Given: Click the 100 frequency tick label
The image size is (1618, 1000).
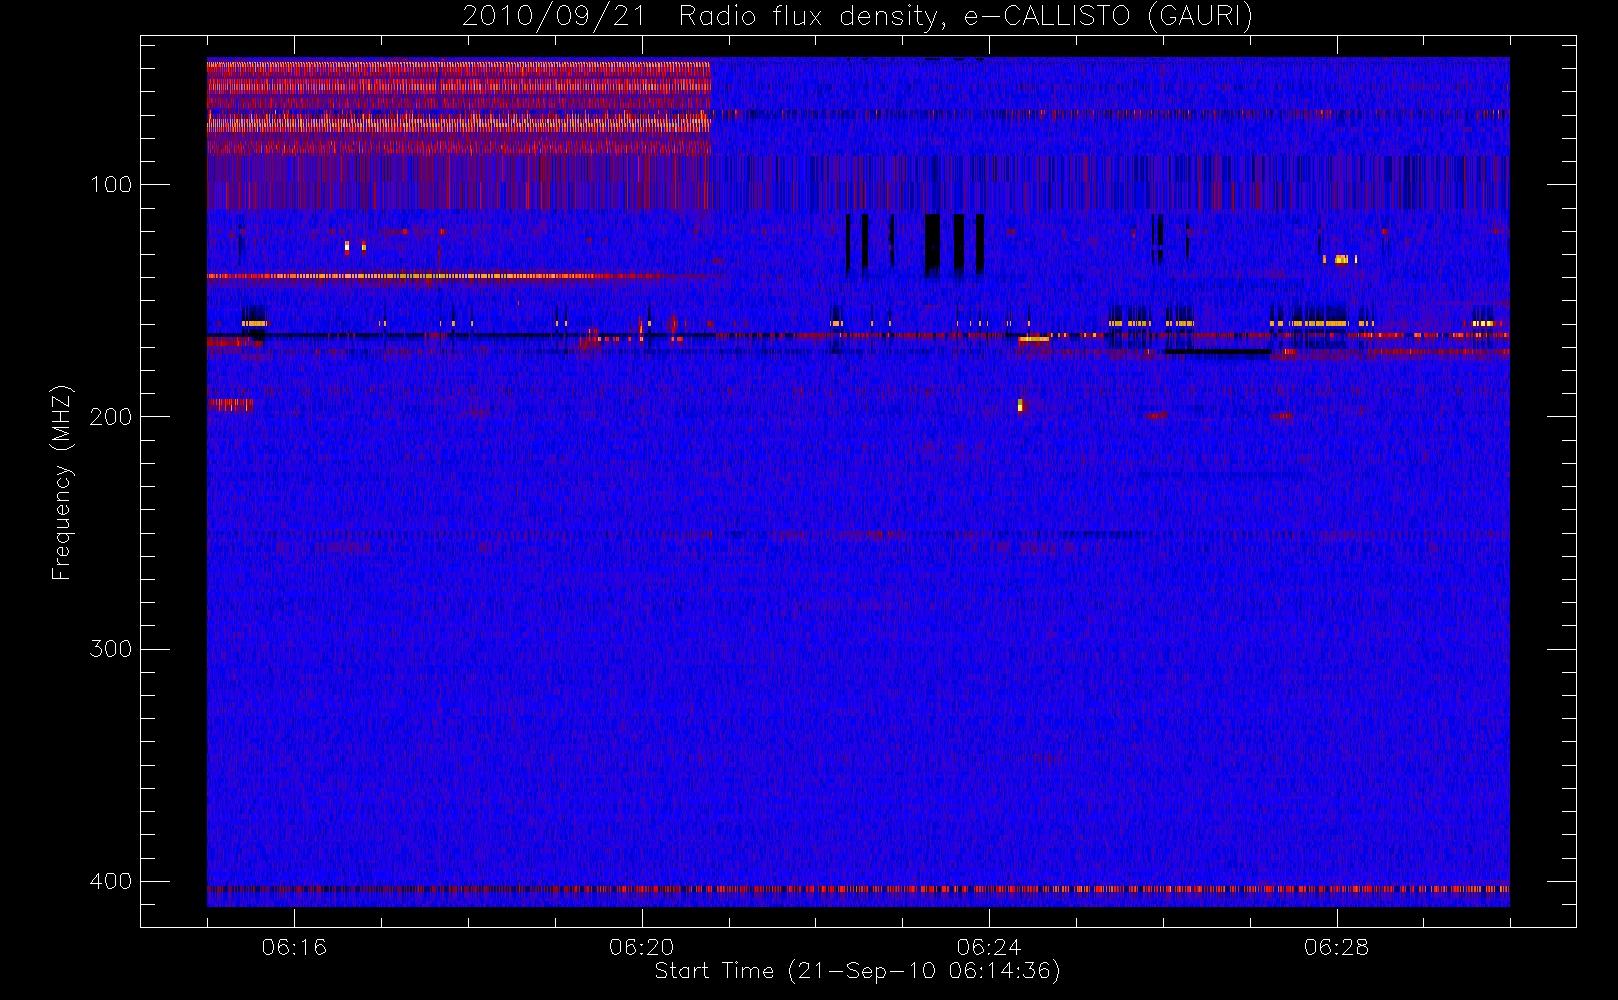Looking at the screenshot, I should [x=110, y=185].
